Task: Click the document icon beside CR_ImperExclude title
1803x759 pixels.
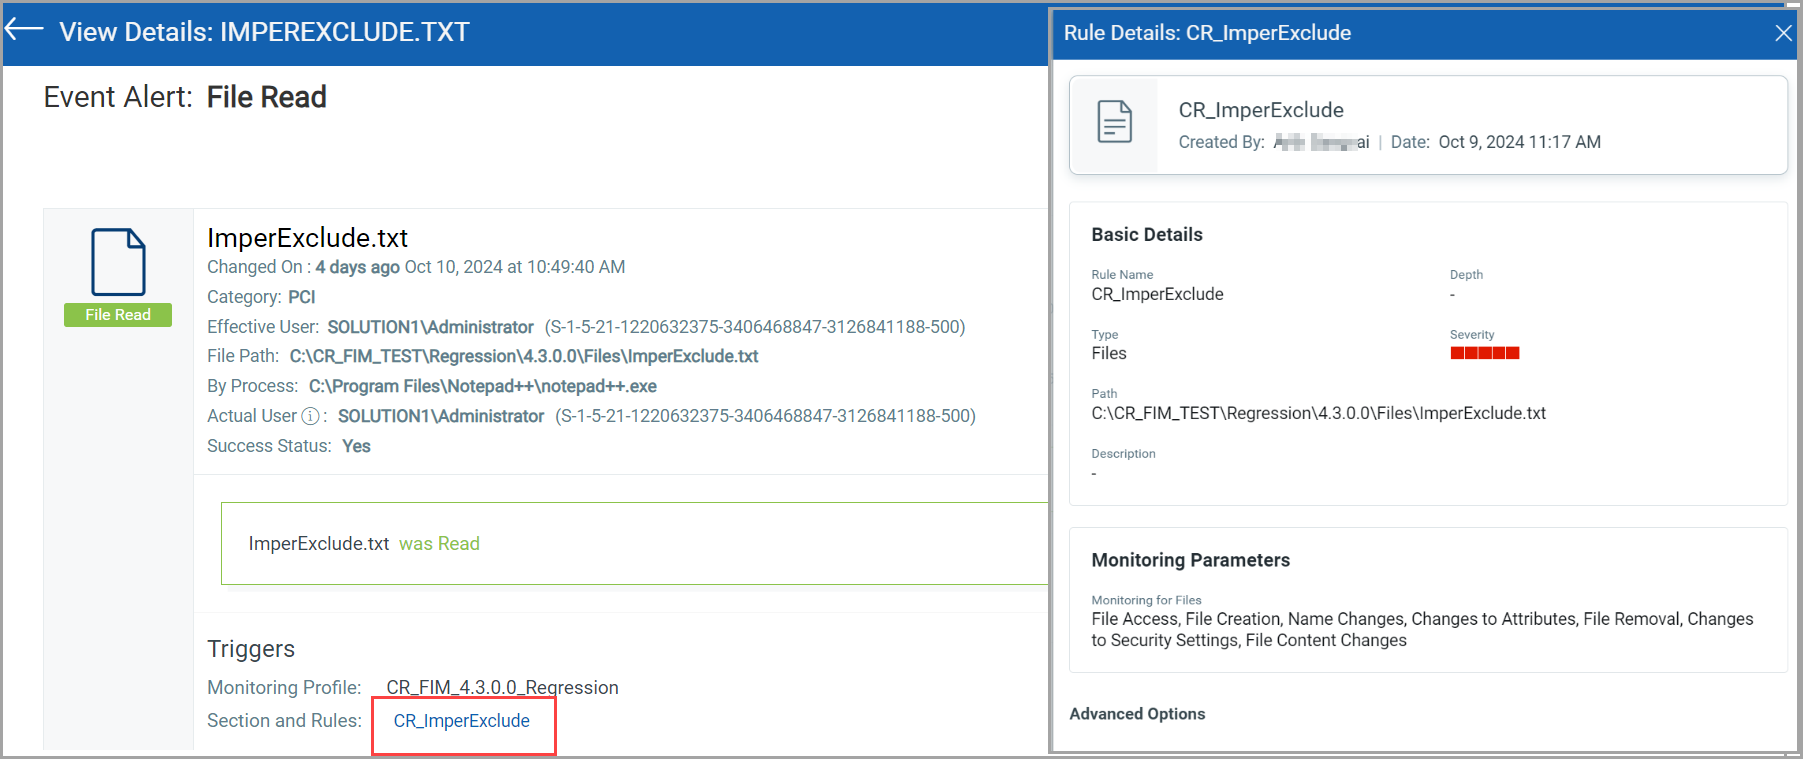Action: (1114, 122)
